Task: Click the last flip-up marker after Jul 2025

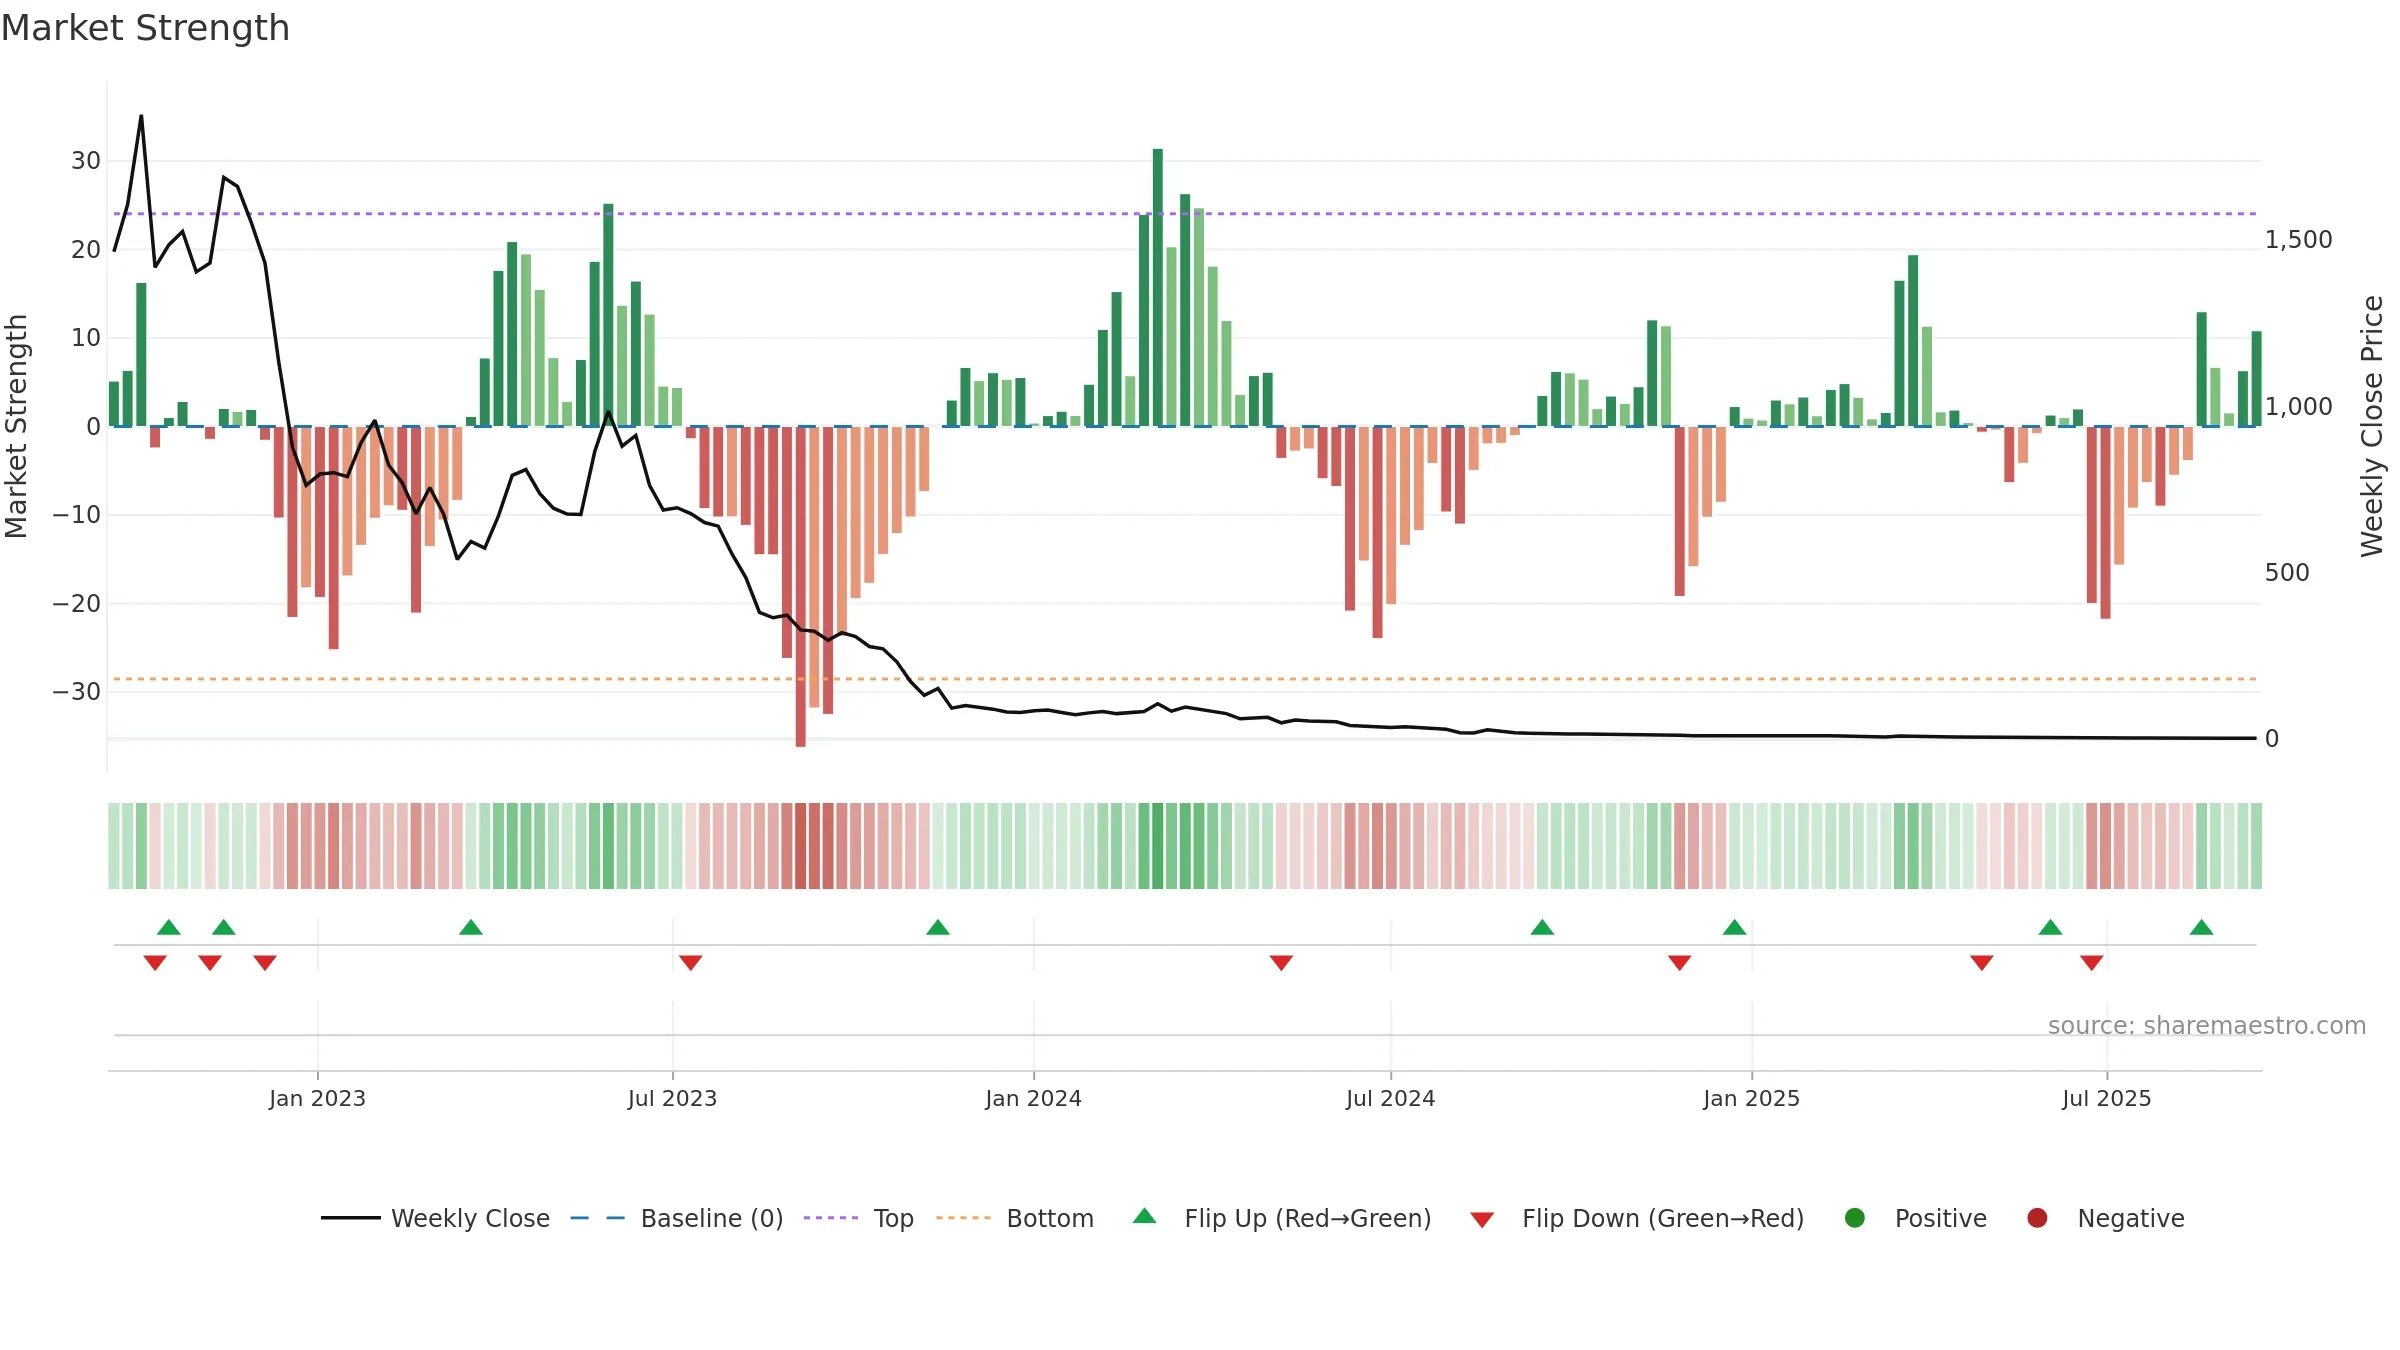Action: pos(2201,927)
